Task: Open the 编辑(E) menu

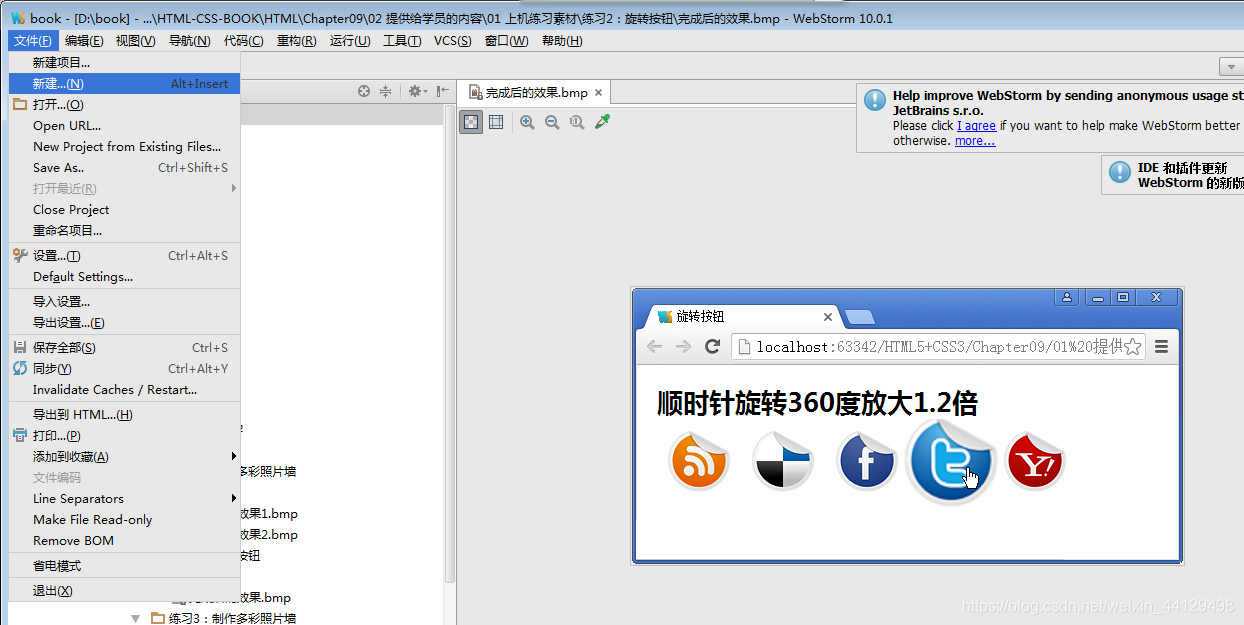Action: tap(84, 41)
